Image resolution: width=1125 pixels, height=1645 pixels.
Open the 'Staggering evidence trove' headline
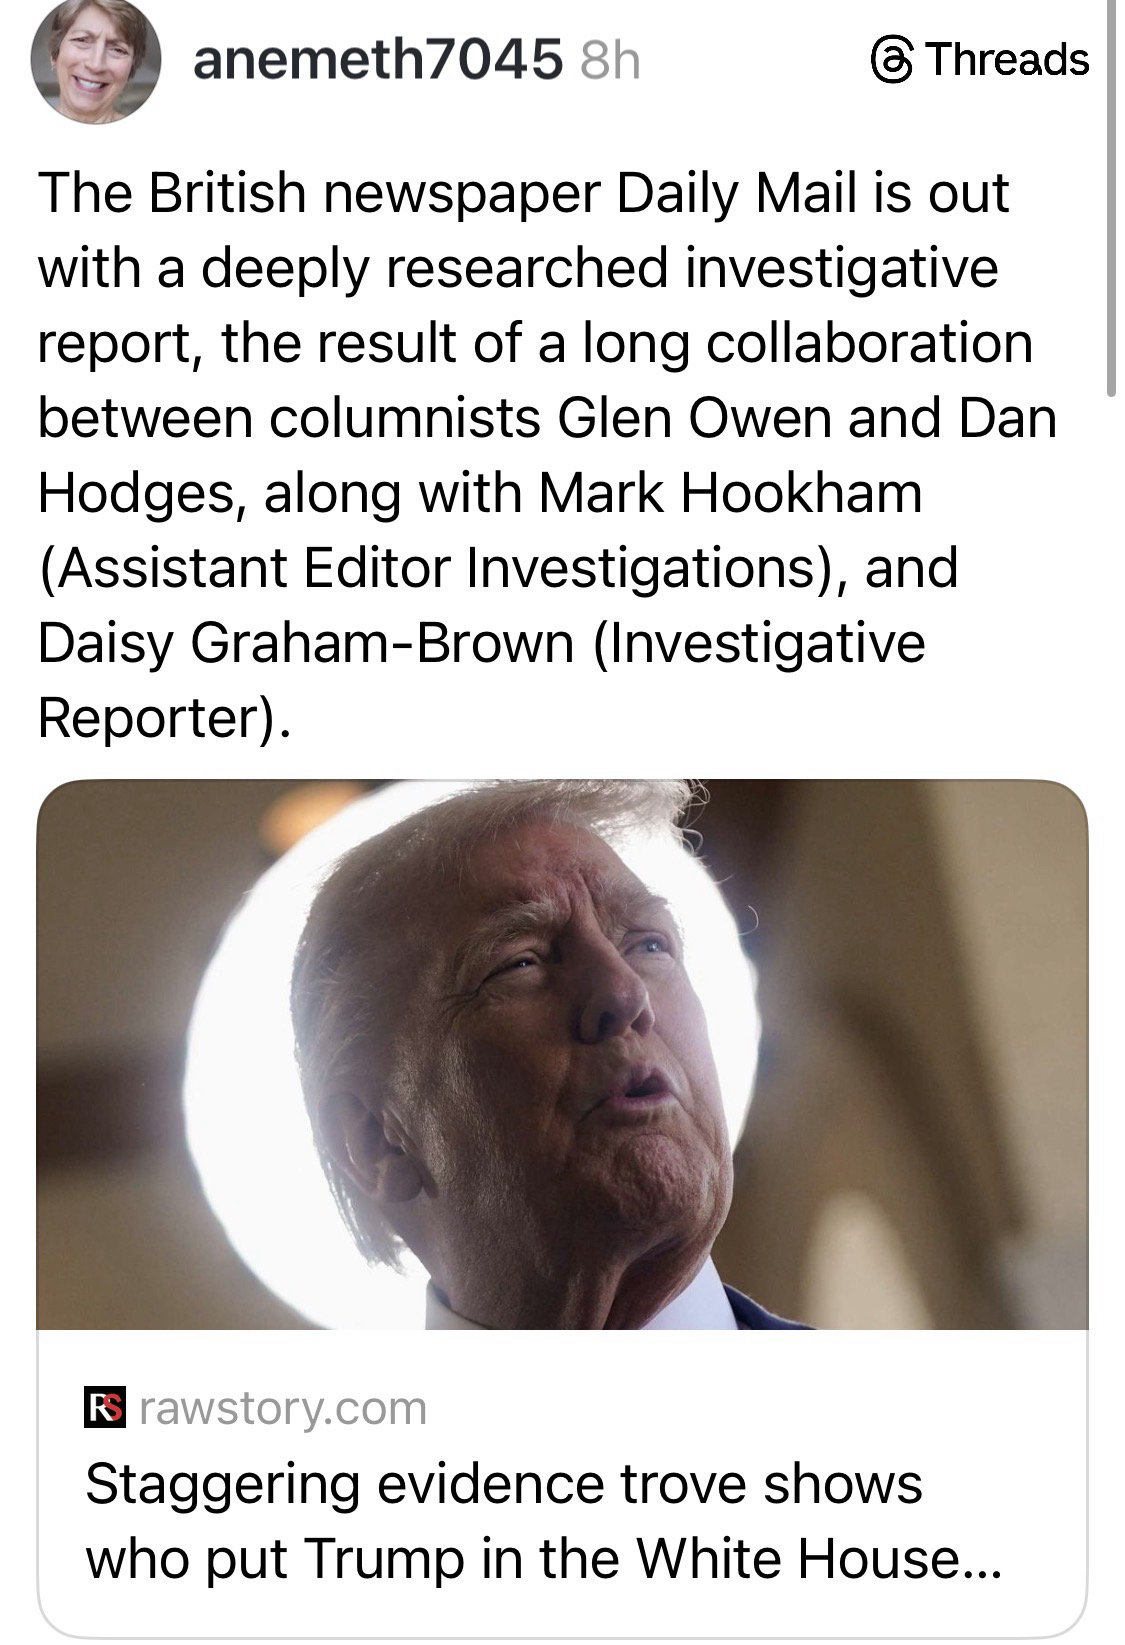coord(543,1521)
